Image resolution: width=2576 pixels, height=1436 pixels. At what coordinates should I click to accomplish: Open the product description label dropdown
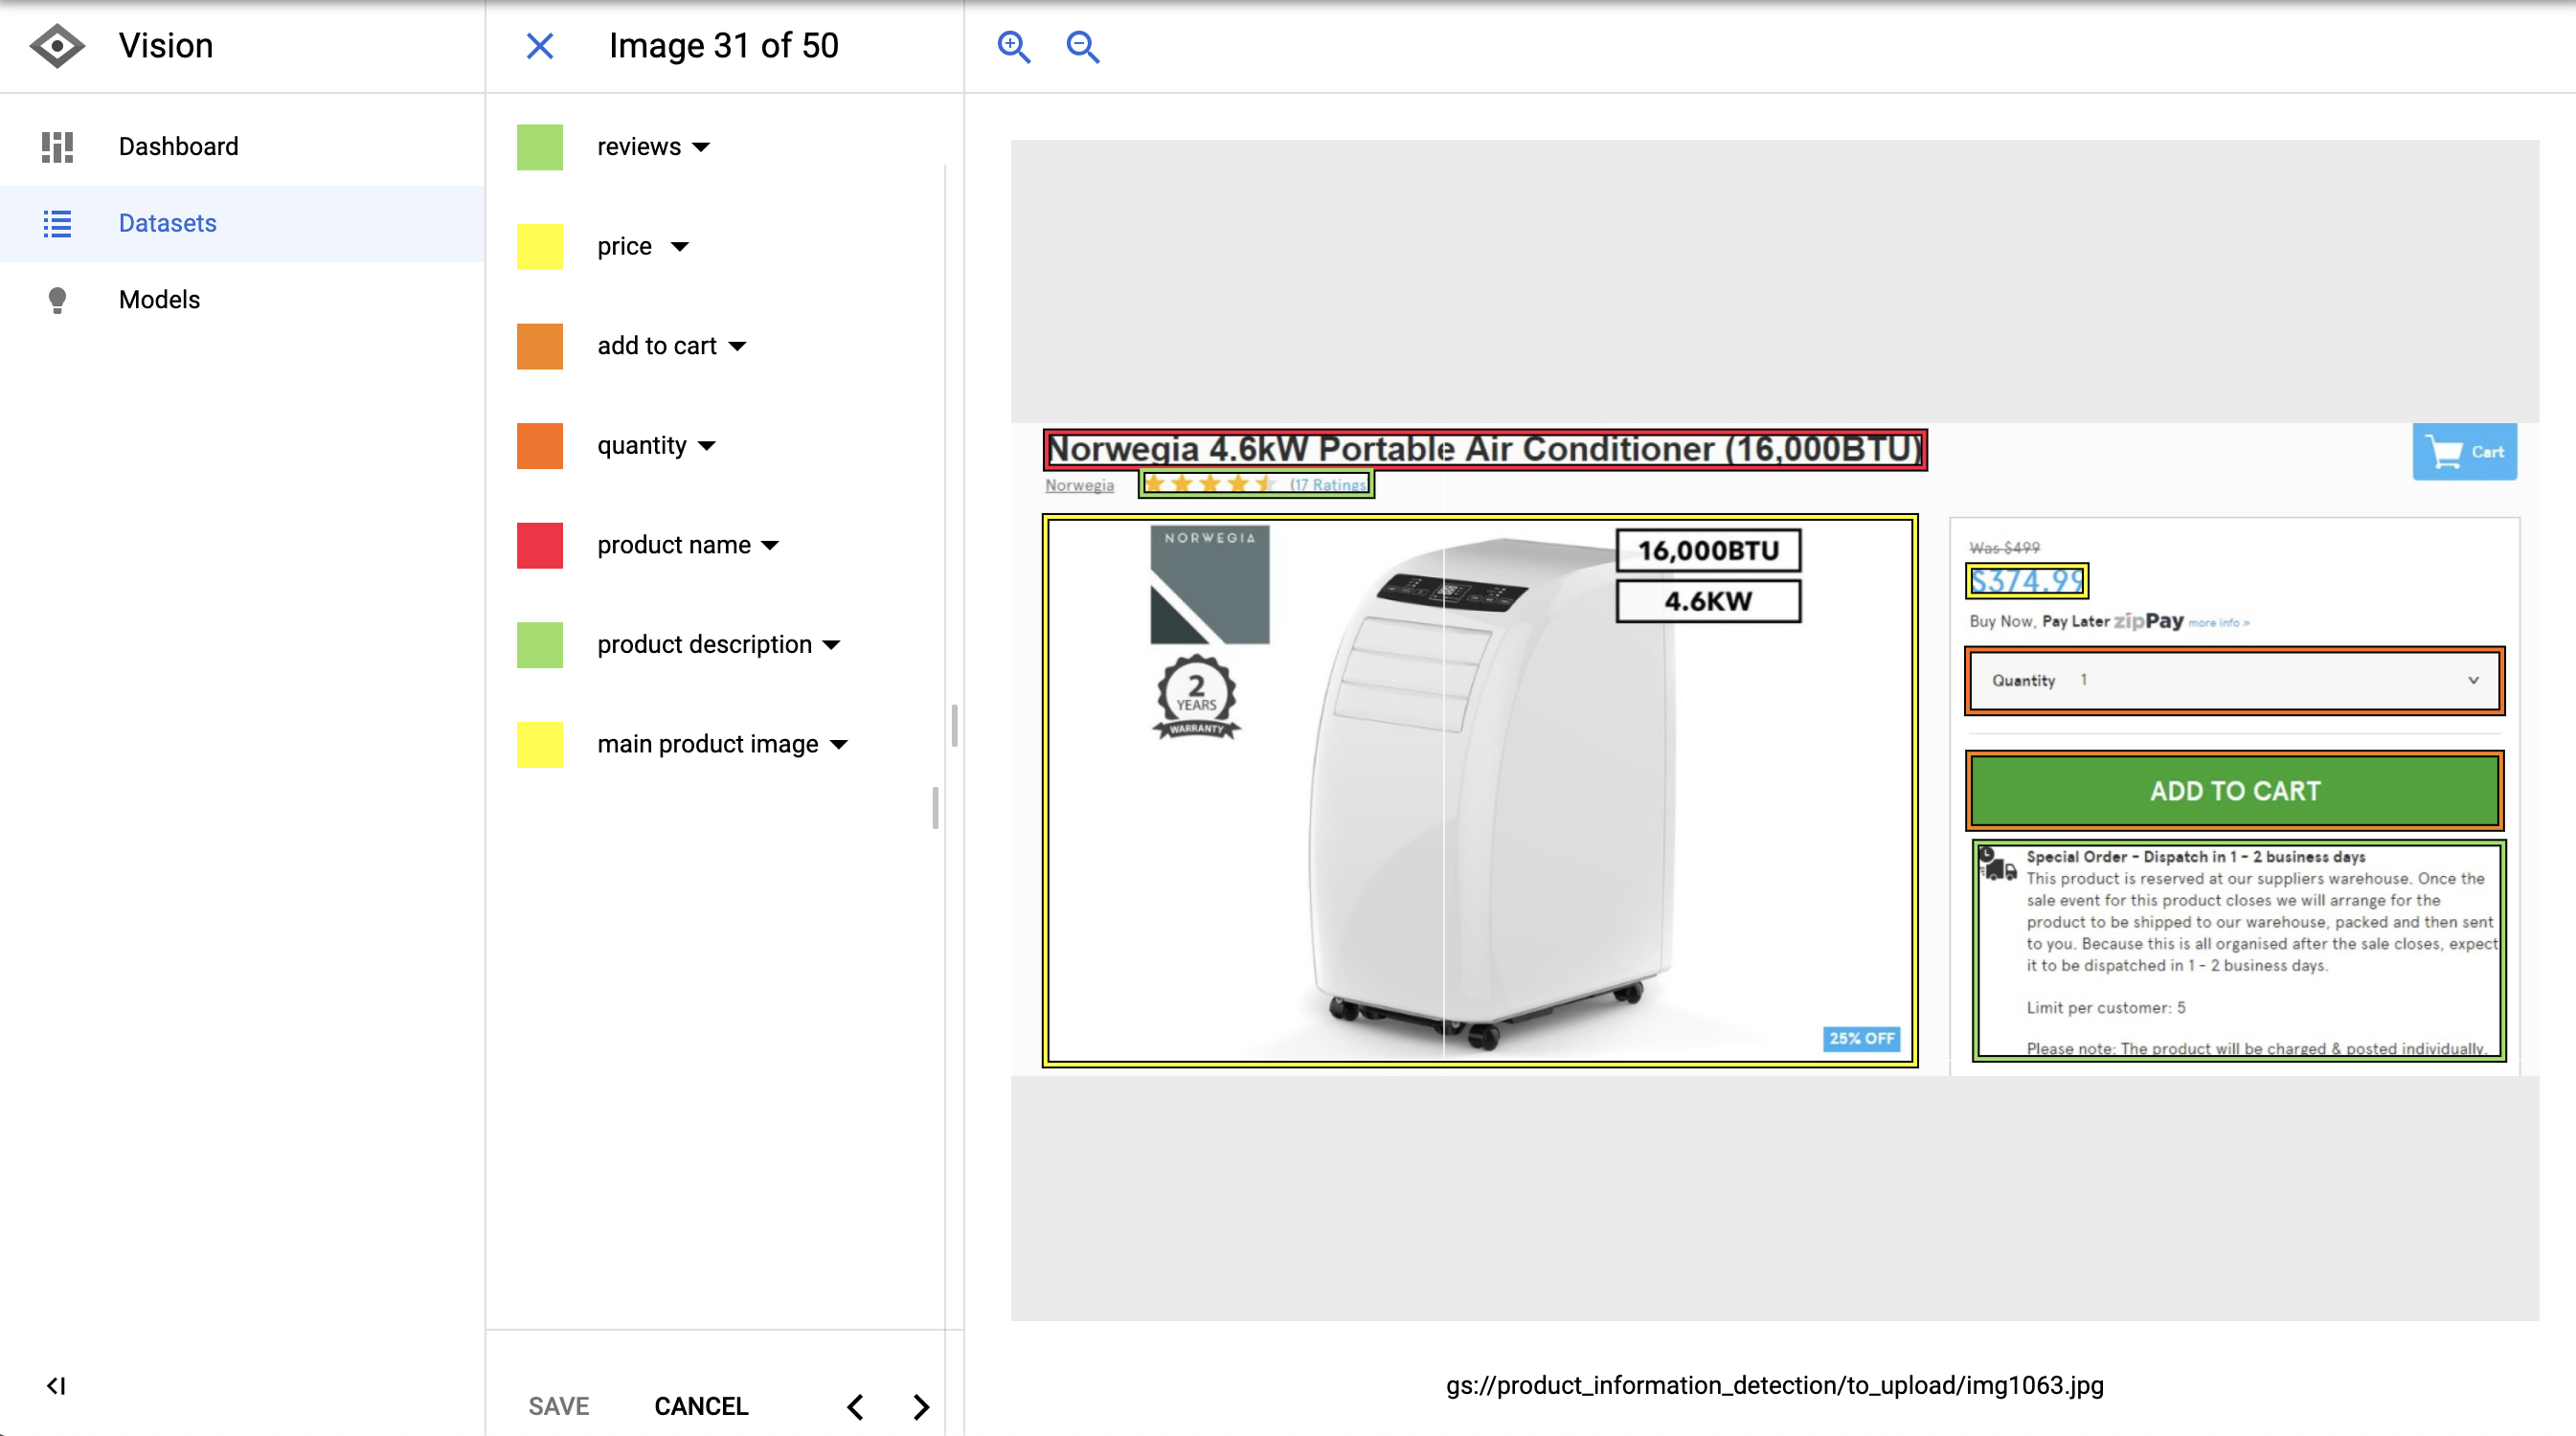(x=832, y=645)
